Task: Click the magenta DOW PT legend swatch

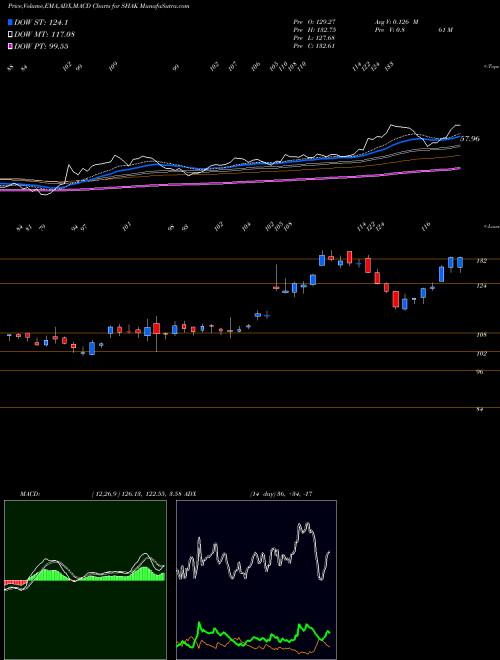Action: (x=10, y=46)
